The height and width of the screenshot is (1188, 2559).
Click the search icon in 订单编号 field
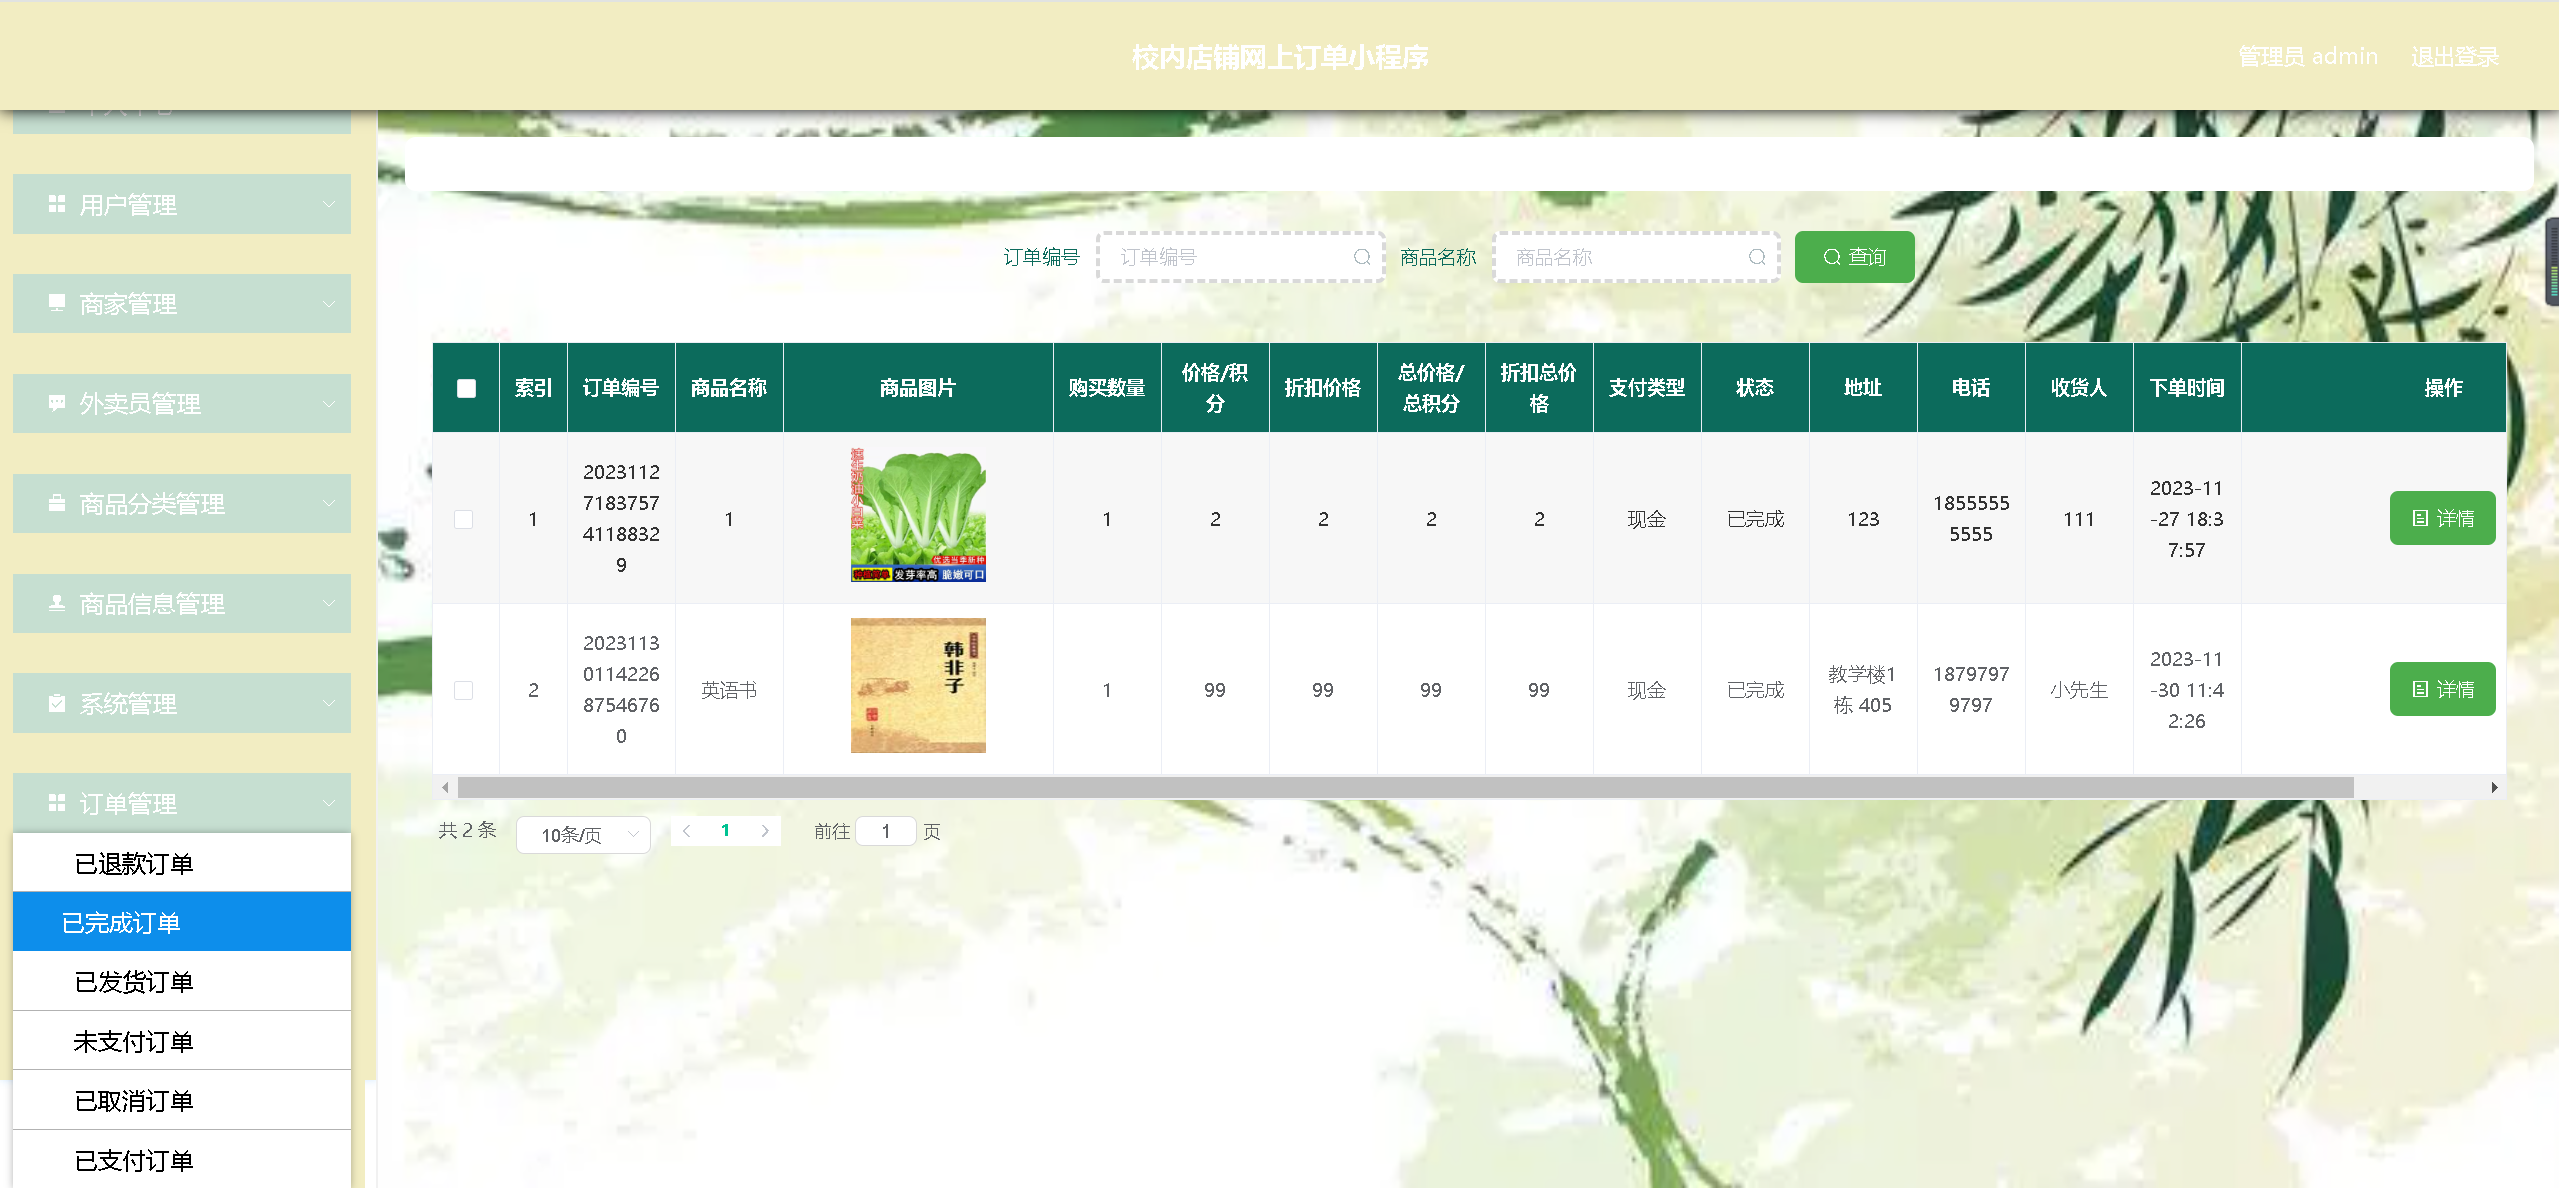(x=1361, y=257)
